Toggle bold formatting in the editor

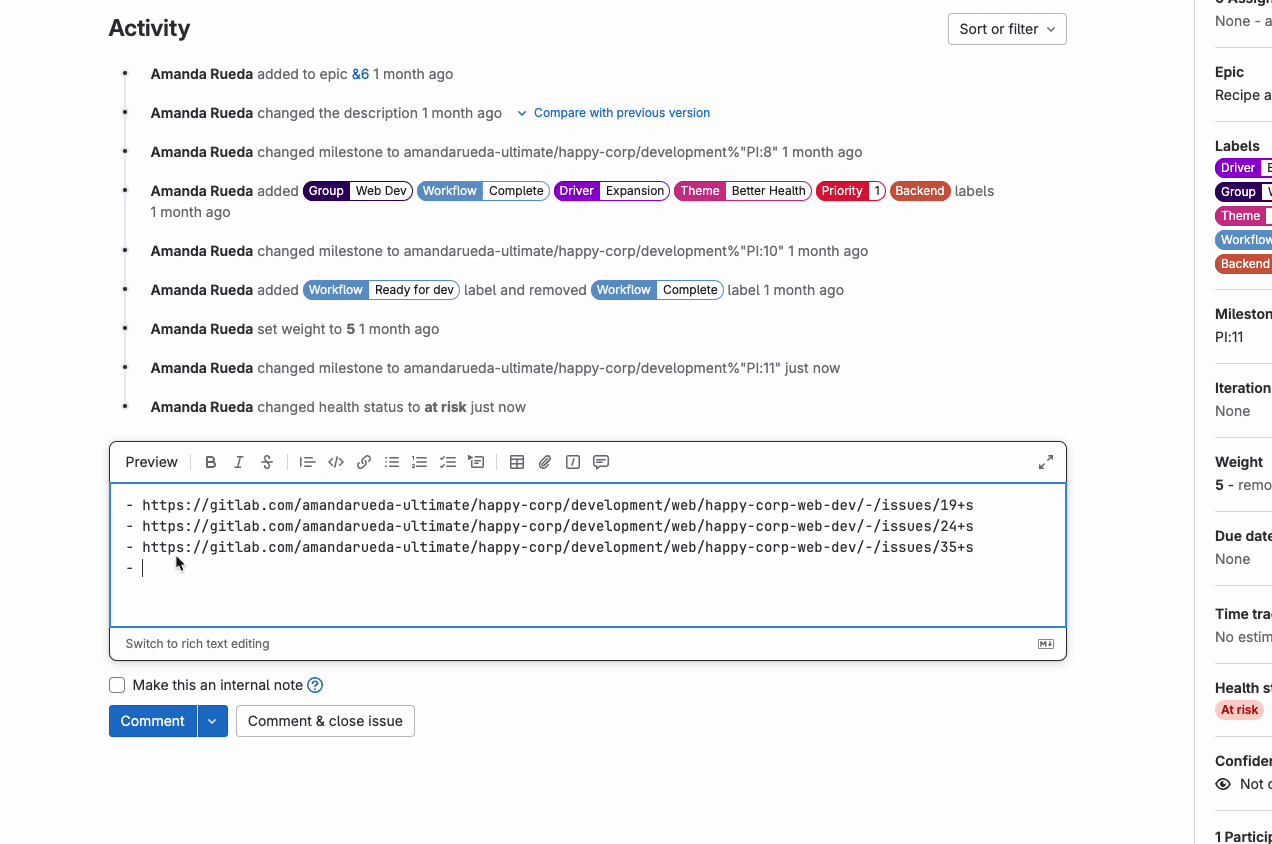[x=210, y=462]
